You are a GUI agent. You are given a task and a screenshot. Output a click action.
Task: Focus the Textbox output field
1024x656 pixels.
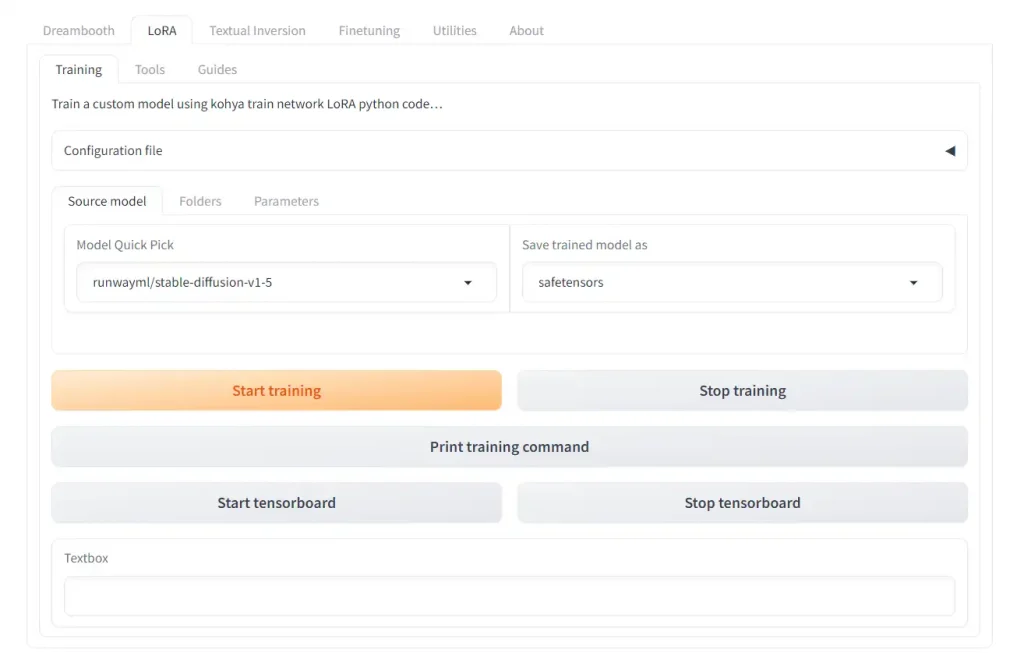tap(509, 597)
